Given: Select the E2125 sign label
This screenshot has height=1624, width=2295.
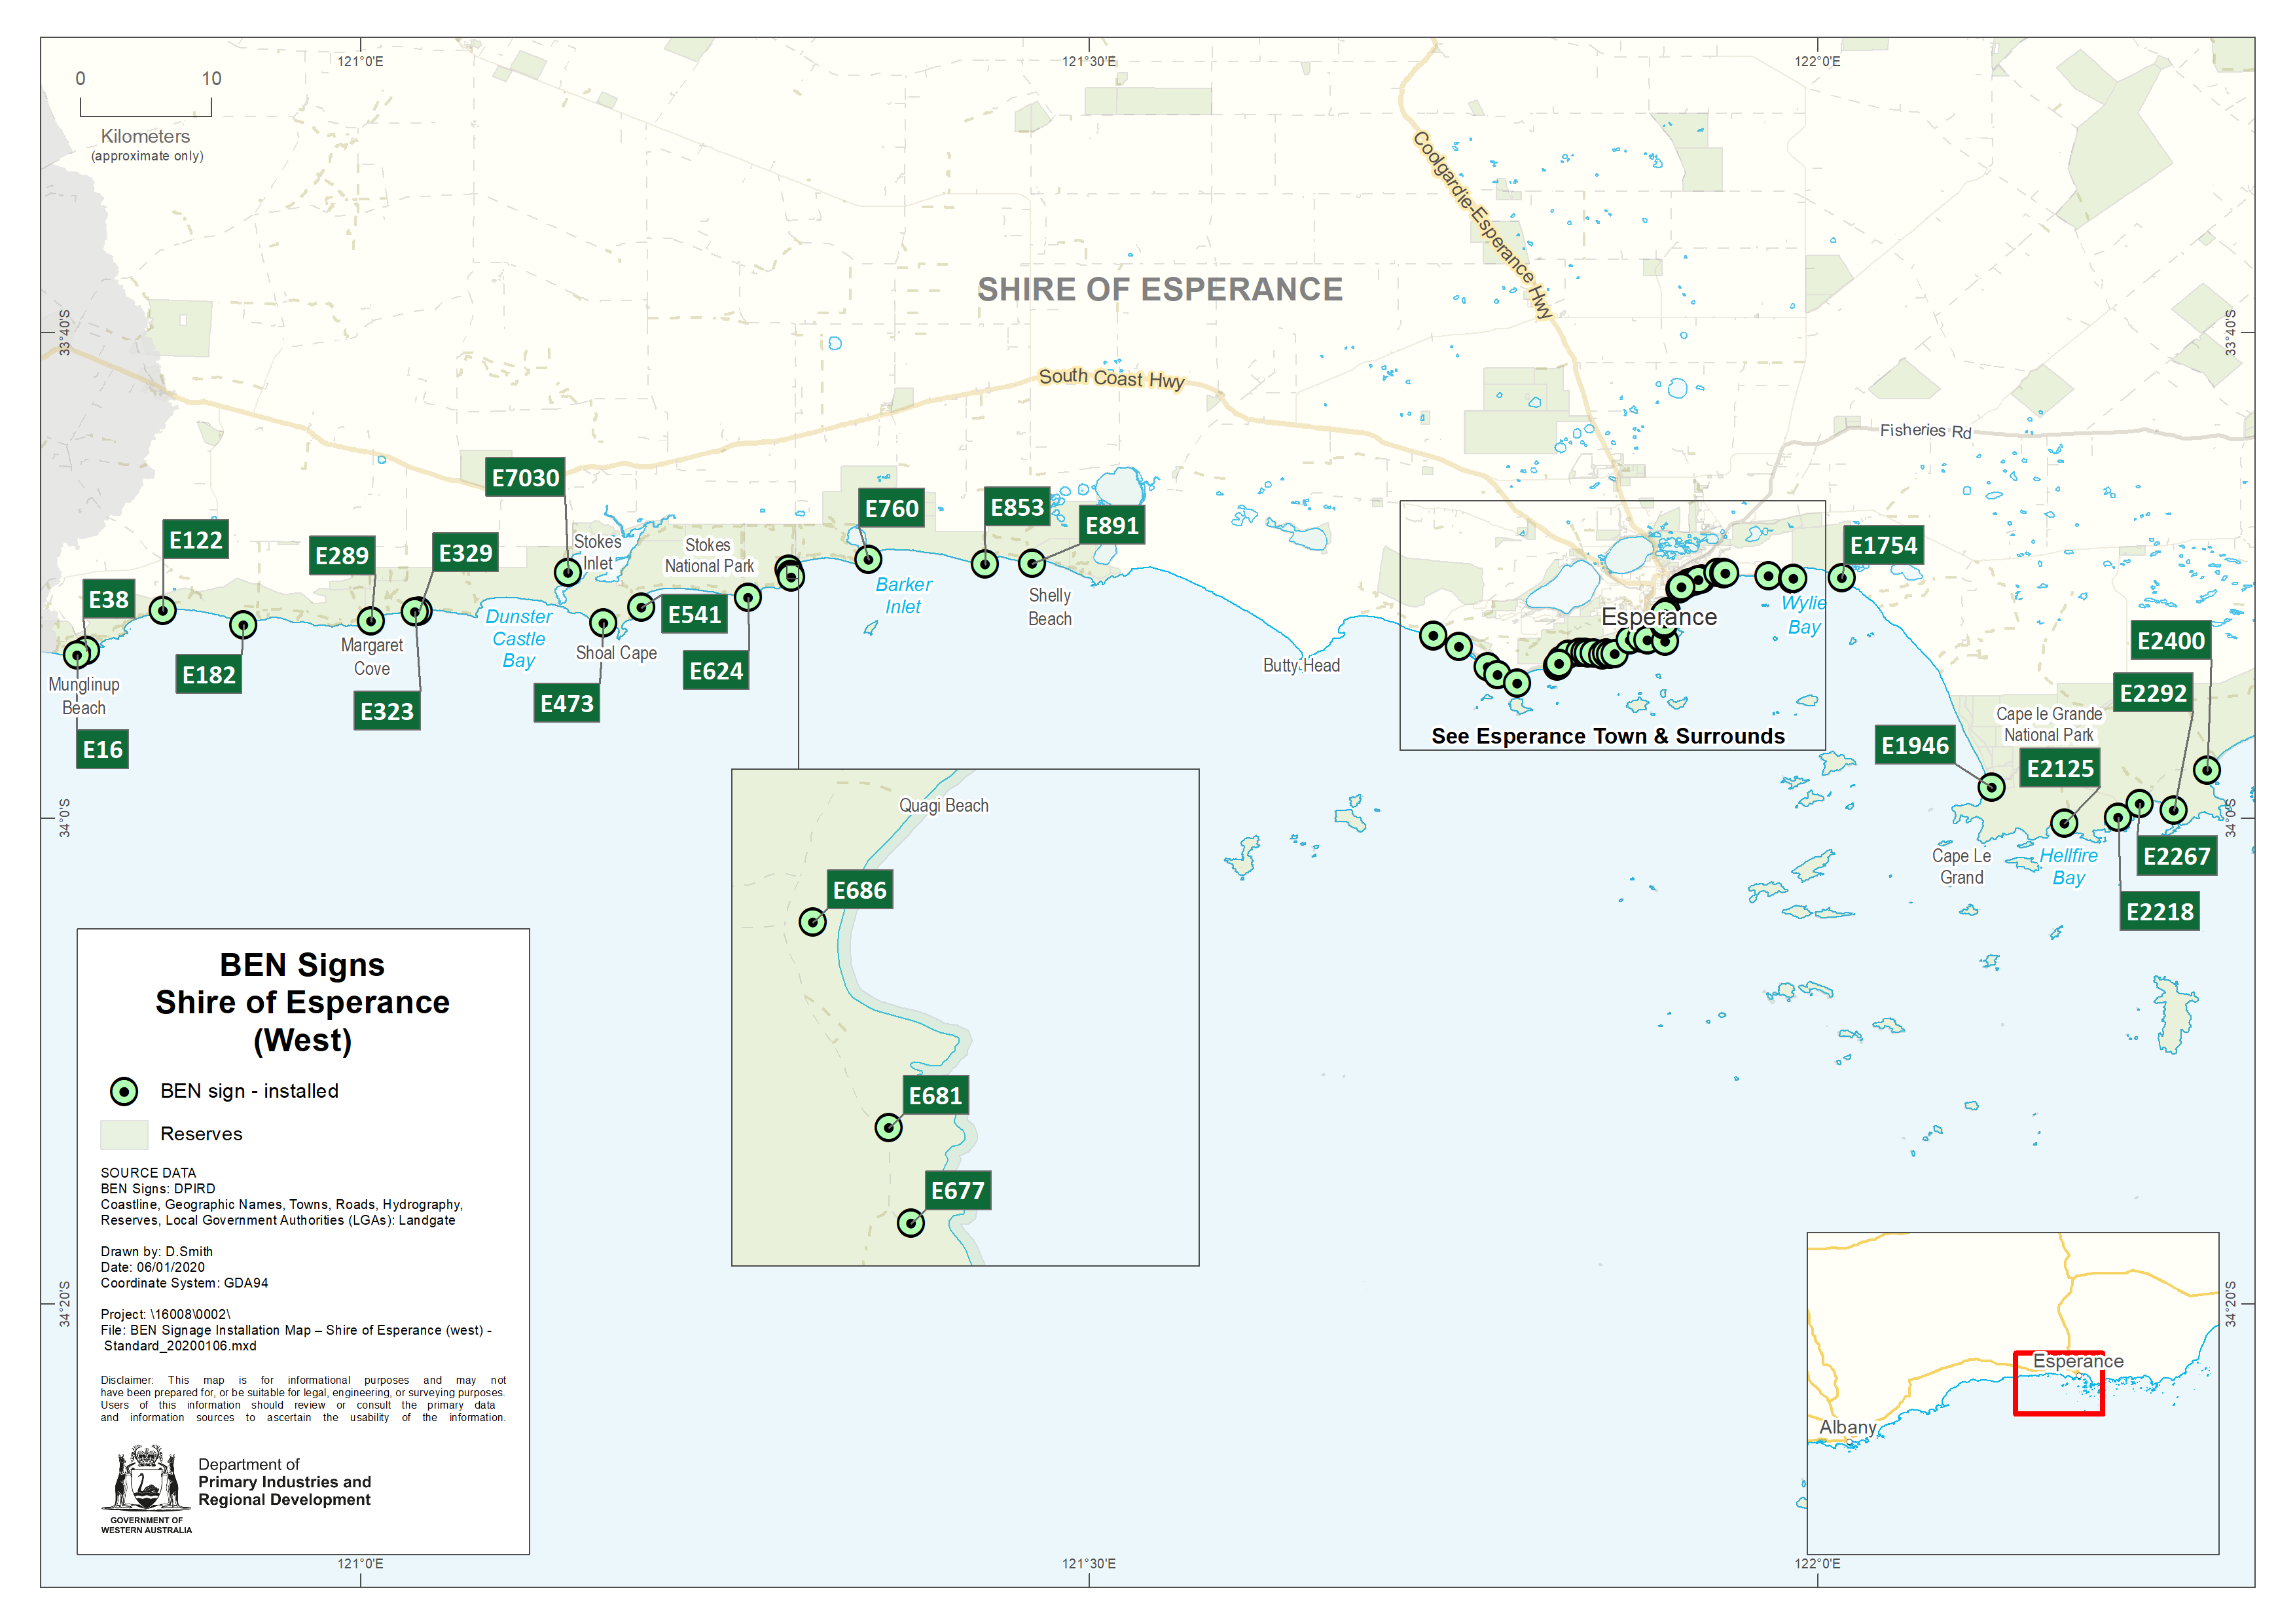Looking at the screenshot, I should tap(2059, 768).
